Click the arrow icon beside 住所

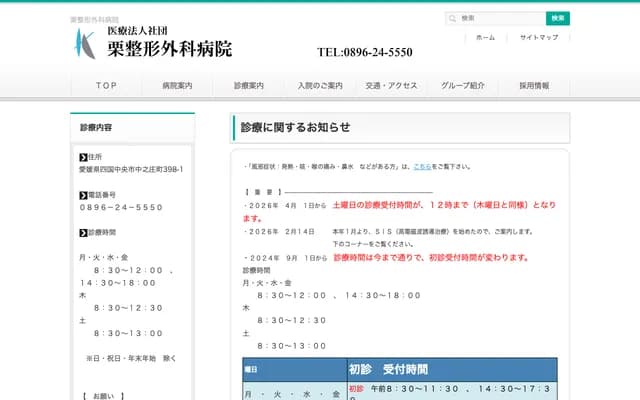tap(83, 157)
